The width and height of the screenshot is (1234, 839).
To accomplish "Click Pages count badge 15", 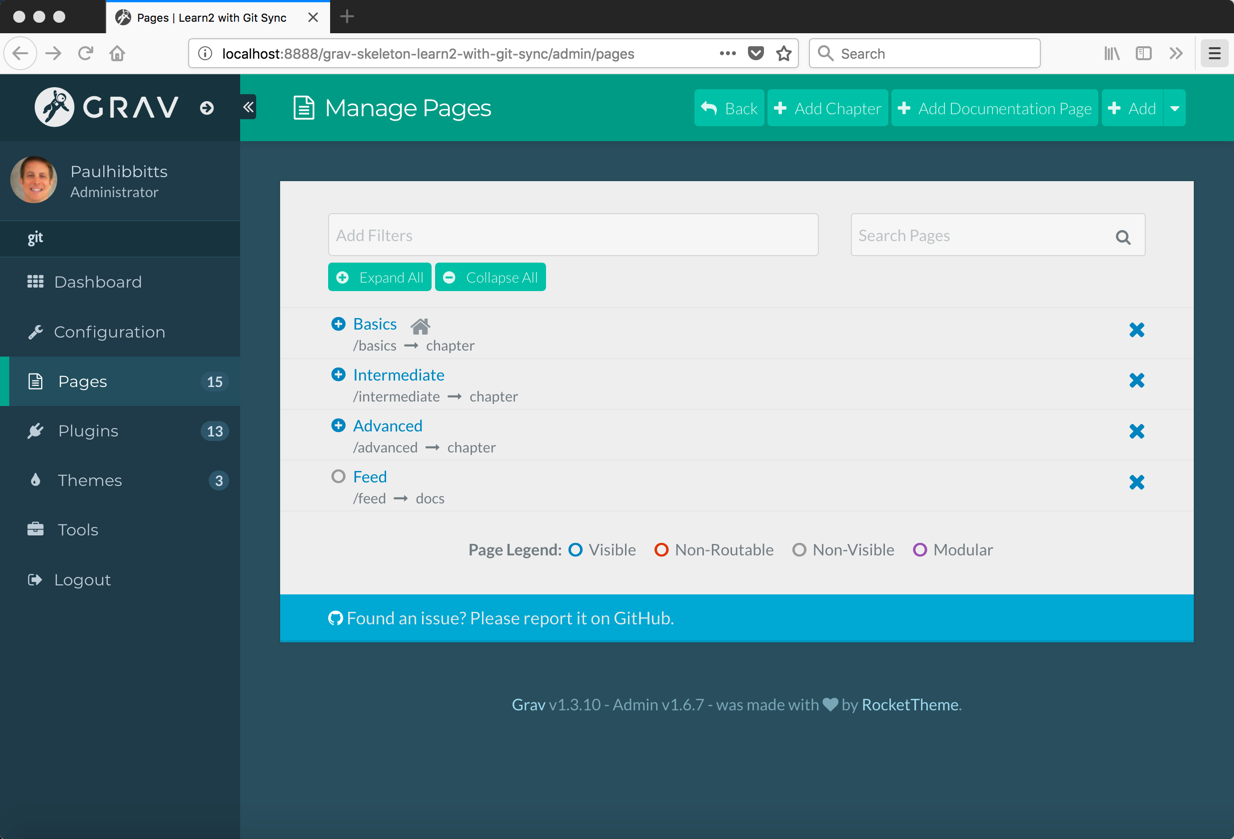I will click(214, 382).
